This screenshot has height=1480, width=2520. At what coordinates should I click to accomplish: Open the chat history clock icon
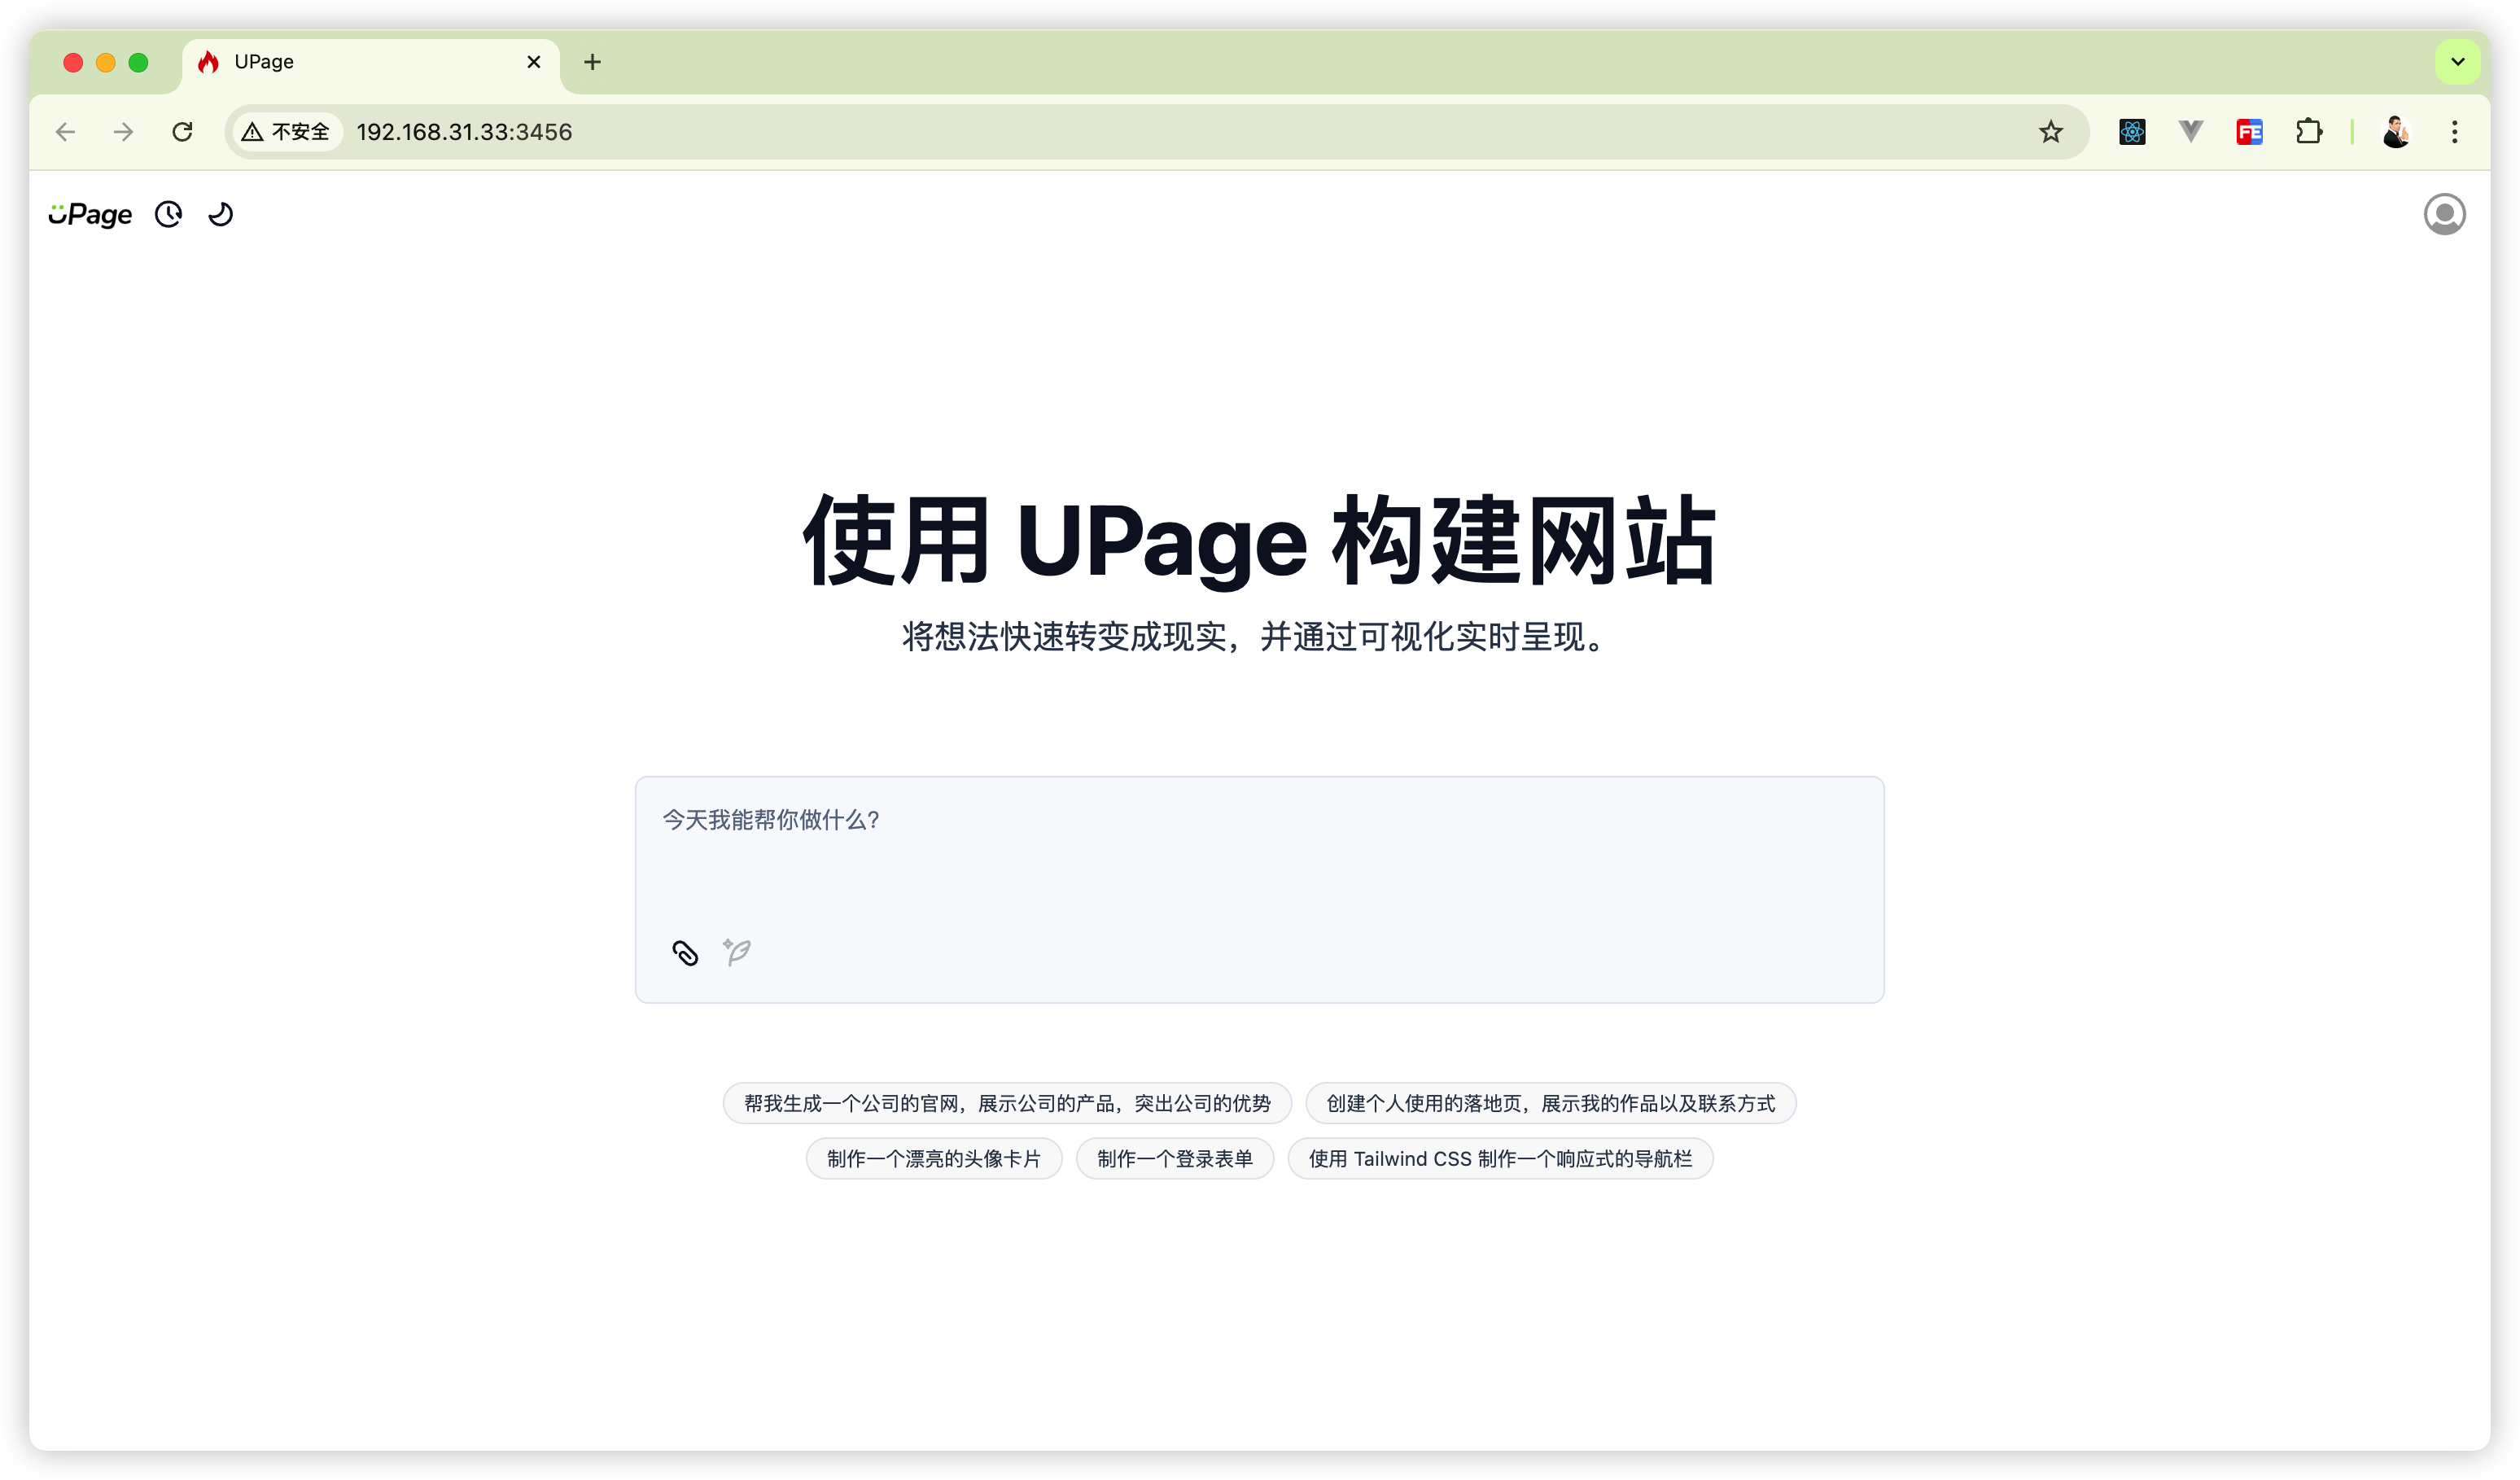coord(168,214)
